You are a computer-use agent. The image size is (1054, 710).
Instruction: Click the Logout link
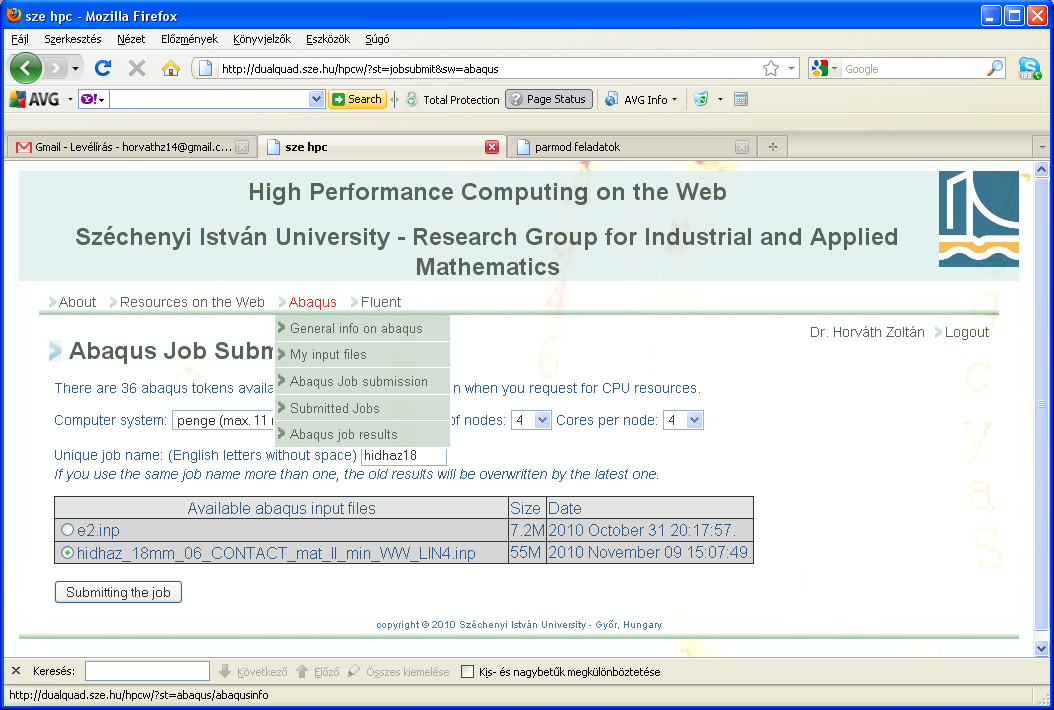click(x=967, y=332)
